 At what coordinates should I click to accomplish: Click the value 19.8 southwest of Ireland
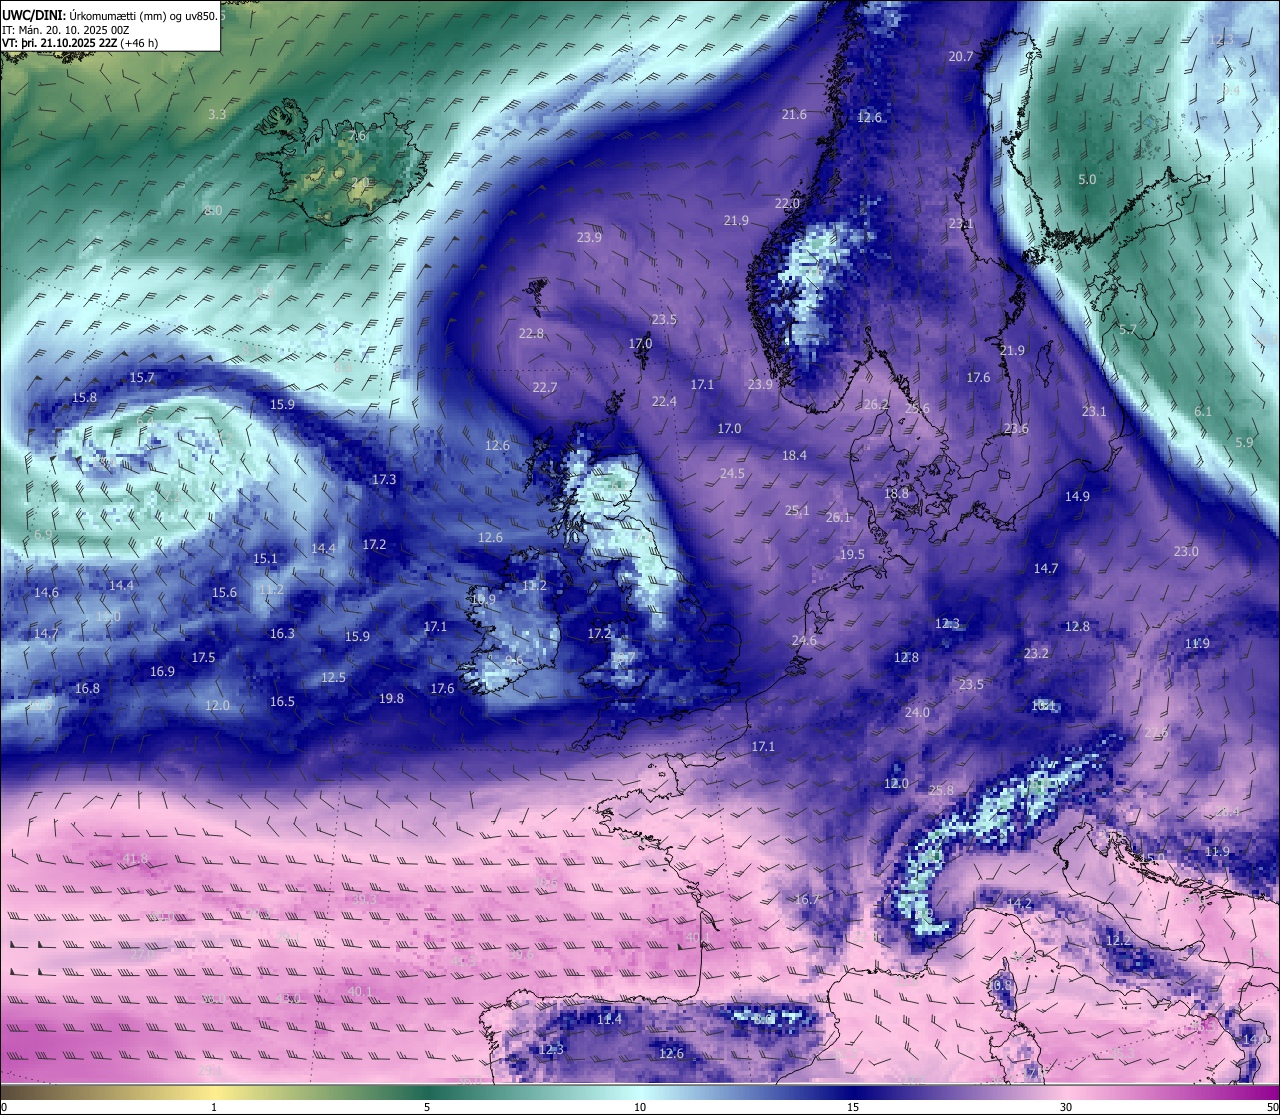point(391,698)
